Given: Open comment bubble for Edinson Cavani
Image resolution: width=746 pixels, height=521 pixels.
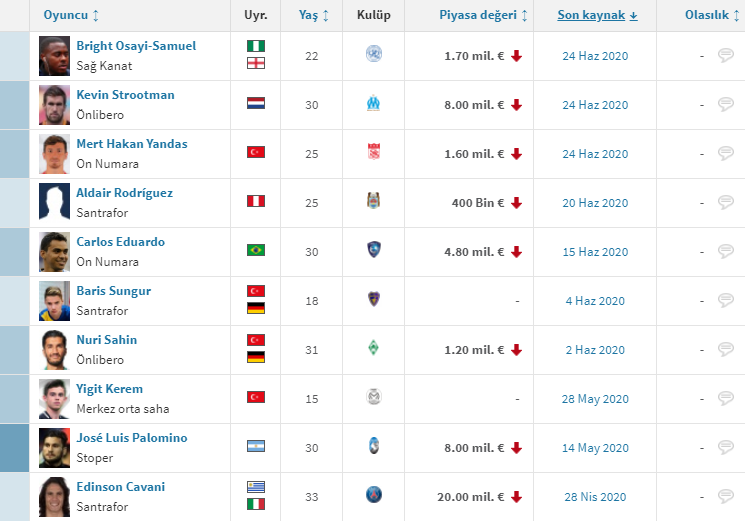Looking at the screenshot, I should [726, 496].
